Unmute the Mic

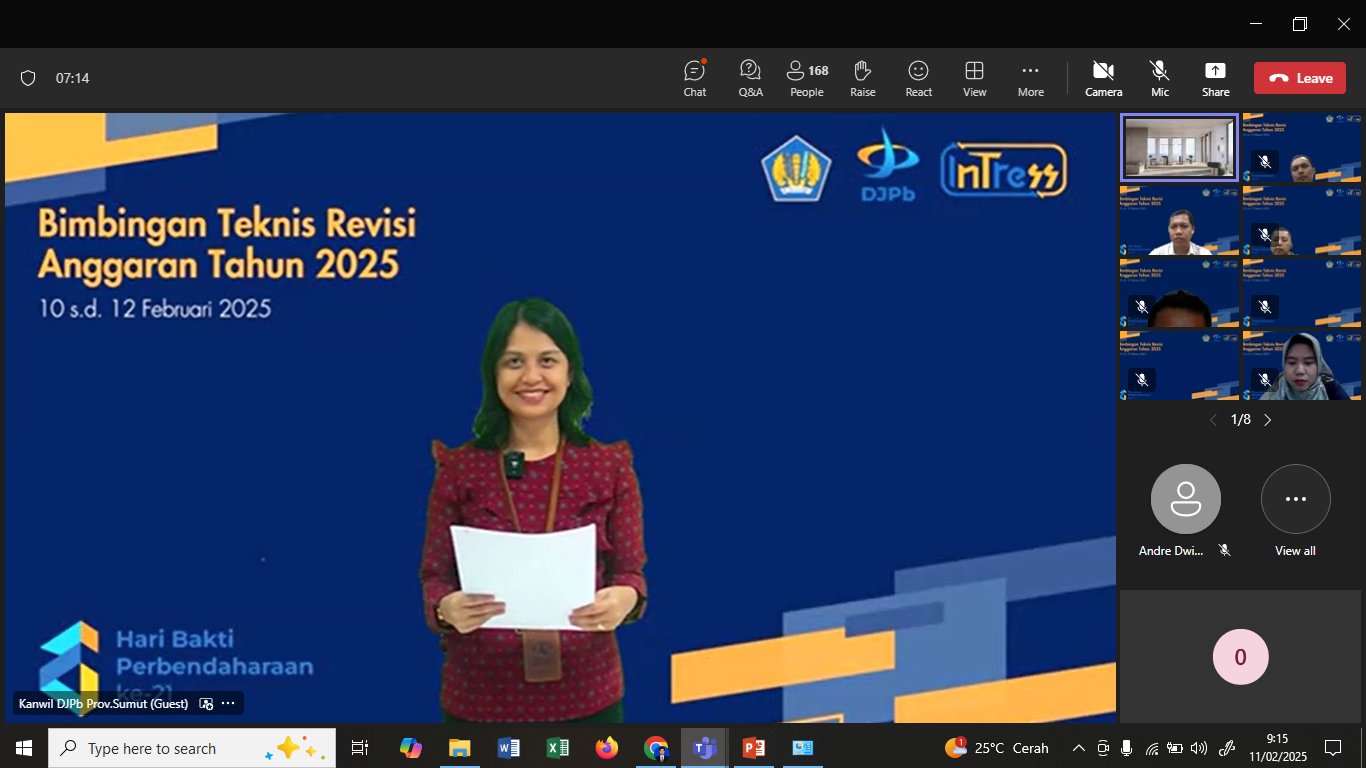pyautogui.click(x=1159, y=78)
